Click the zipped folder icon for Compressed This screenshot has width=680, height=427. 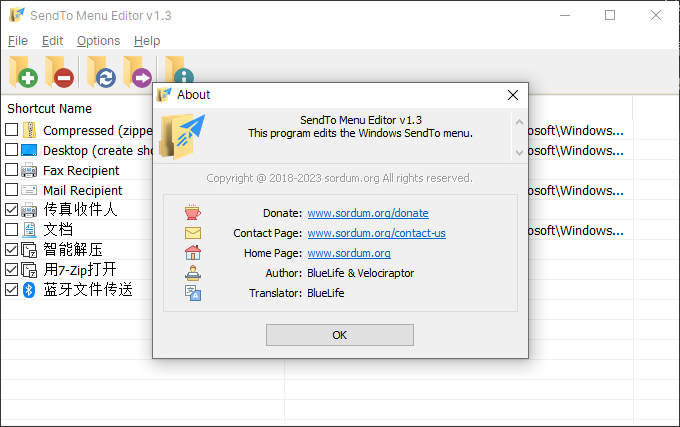tap(29, 130)
